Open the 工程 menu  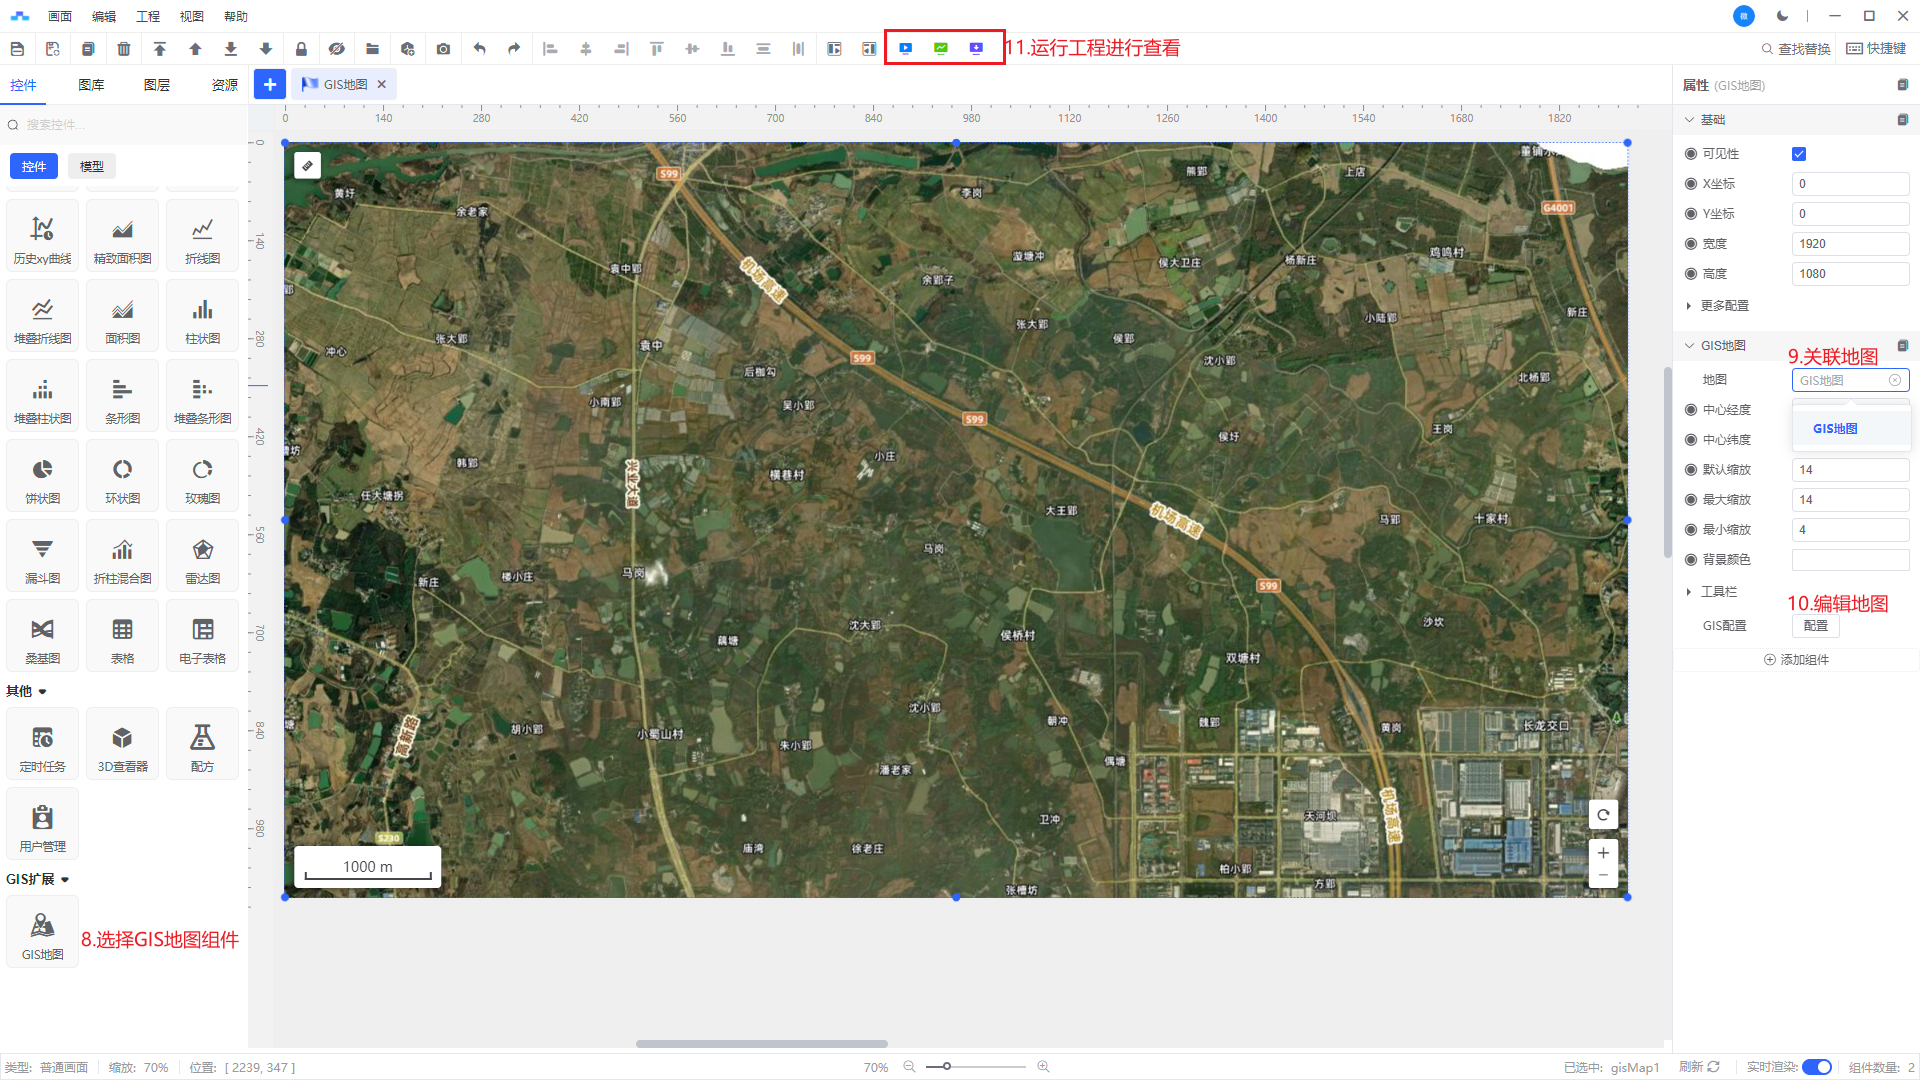147,16
